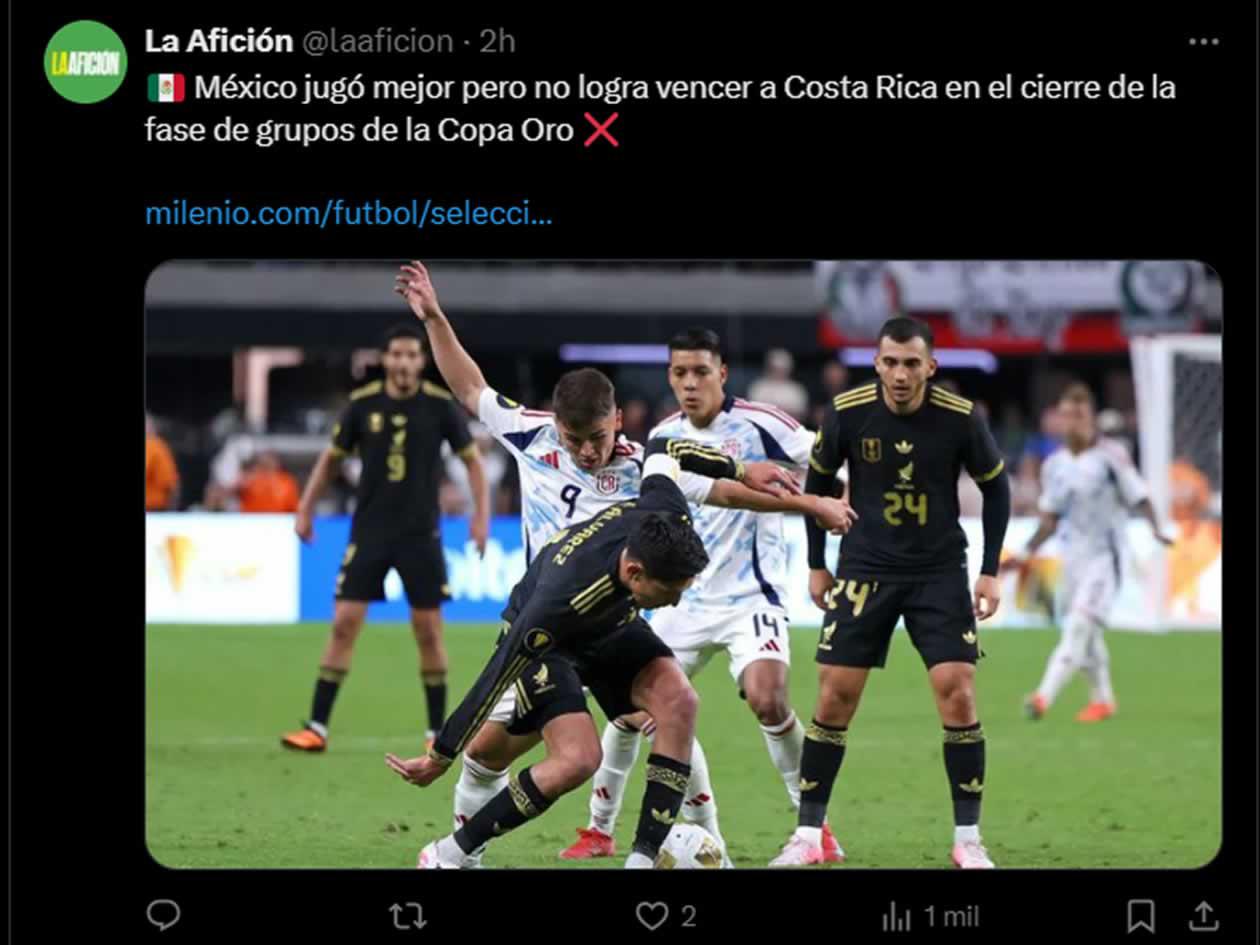Click the like count 2
The height and width of the screenshot is (945, 1260).
pos(689,916)
